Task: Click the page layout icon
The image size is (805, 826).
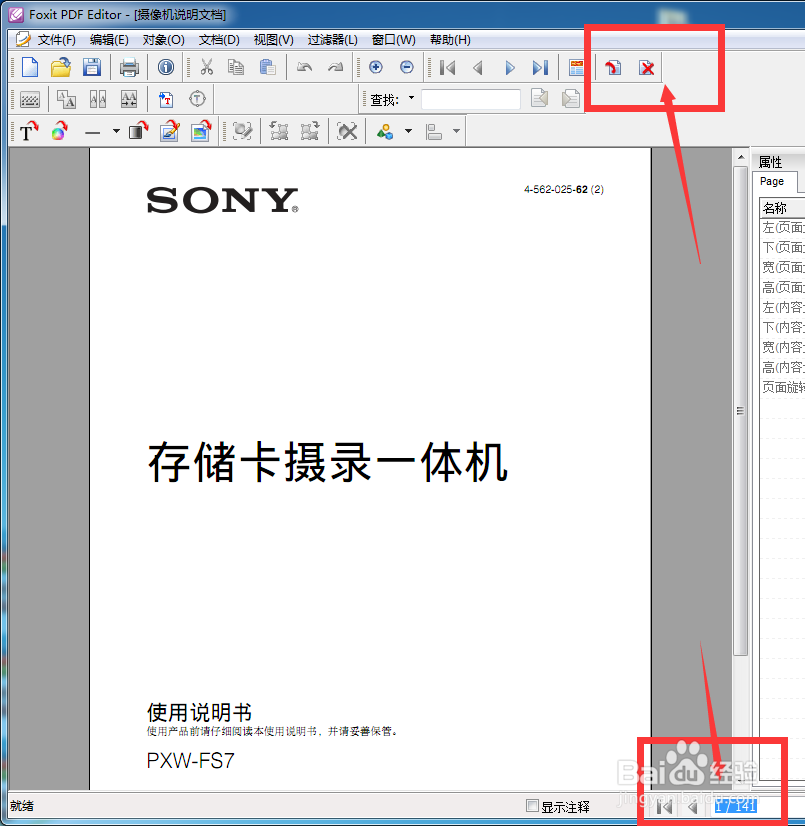Action: (x=576, y=67)
